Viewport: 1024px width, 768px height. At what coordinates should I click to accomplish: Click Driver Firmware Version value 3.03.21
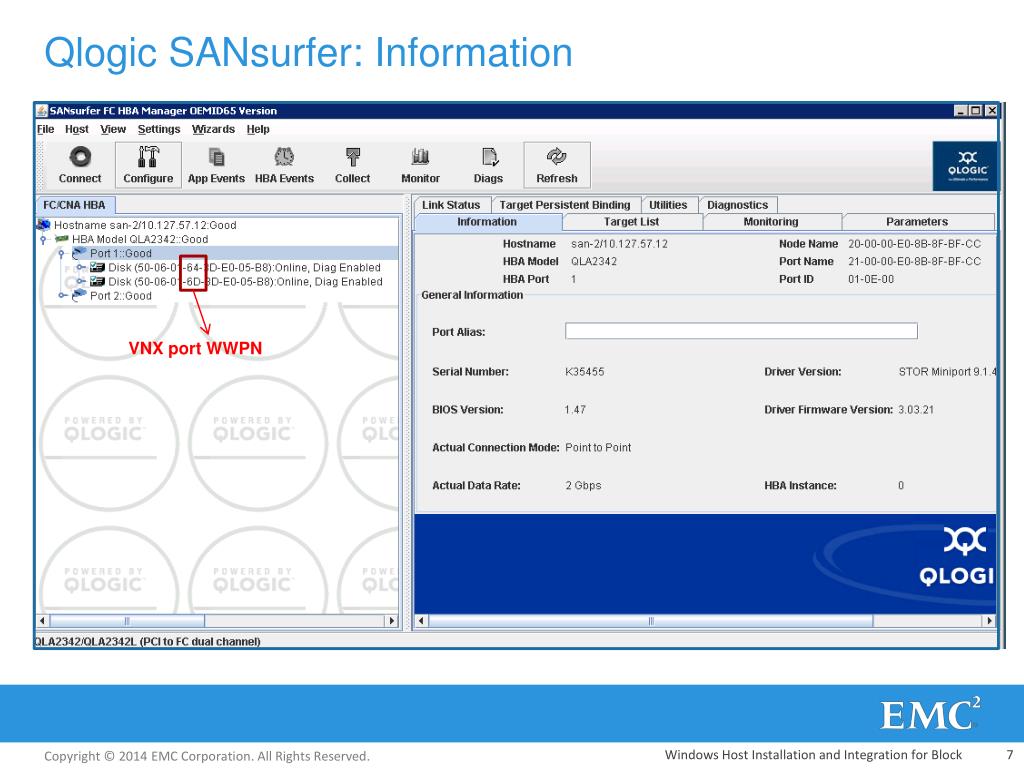click(x=916, y=409)
